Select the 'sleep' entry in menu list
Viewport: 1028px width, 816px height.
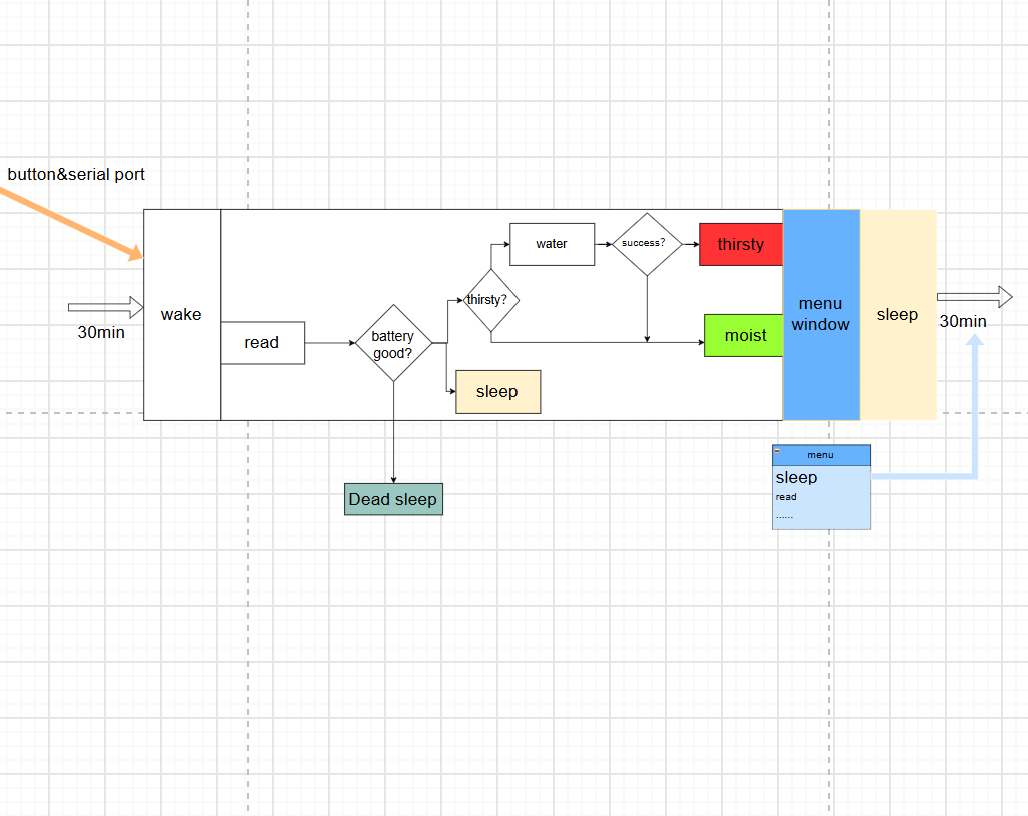821,477
